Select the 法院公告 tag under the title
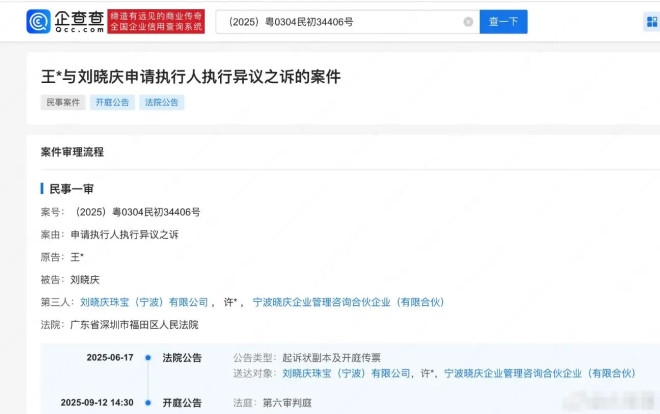 click(x=161, y=102)
